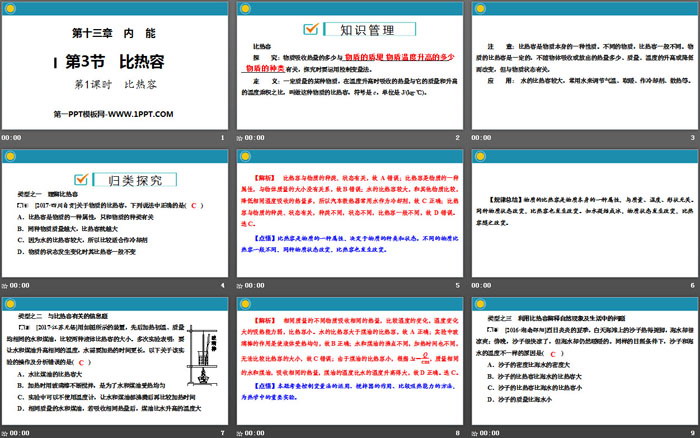This screenshot has width=700, height=438.
Task: Select slide 4 thumbnail with 归类探究 heading
Action: coord(115,213)
